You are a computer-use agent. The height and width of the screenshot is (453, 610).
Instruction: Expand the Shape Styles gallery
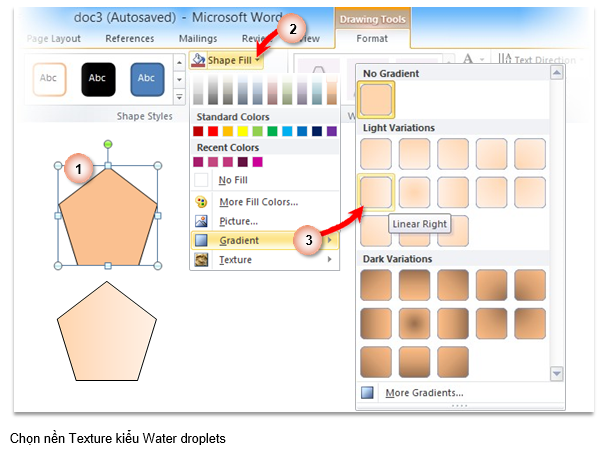pyautogui.click(x=179, y=99)
